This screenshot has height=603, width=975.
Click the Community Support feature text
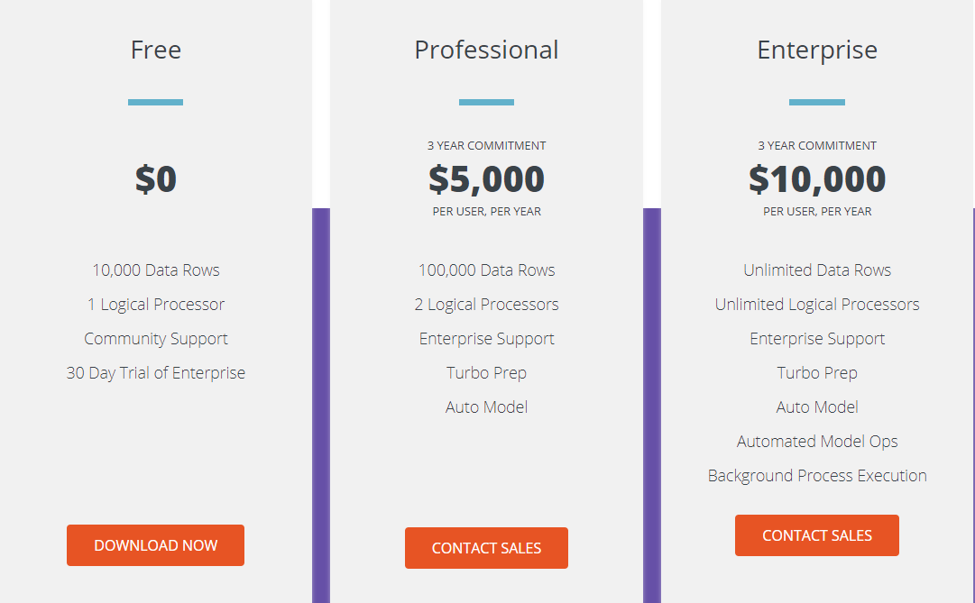coord(156,338)
